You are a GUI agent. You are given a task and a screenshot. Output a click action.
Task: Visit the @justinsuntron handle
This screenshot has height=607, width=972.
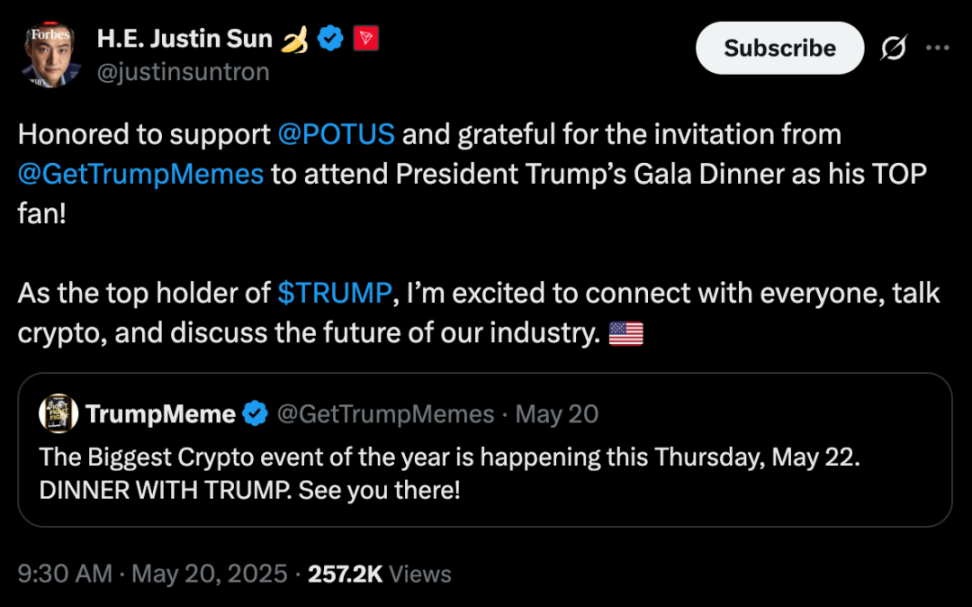(183, 72)
